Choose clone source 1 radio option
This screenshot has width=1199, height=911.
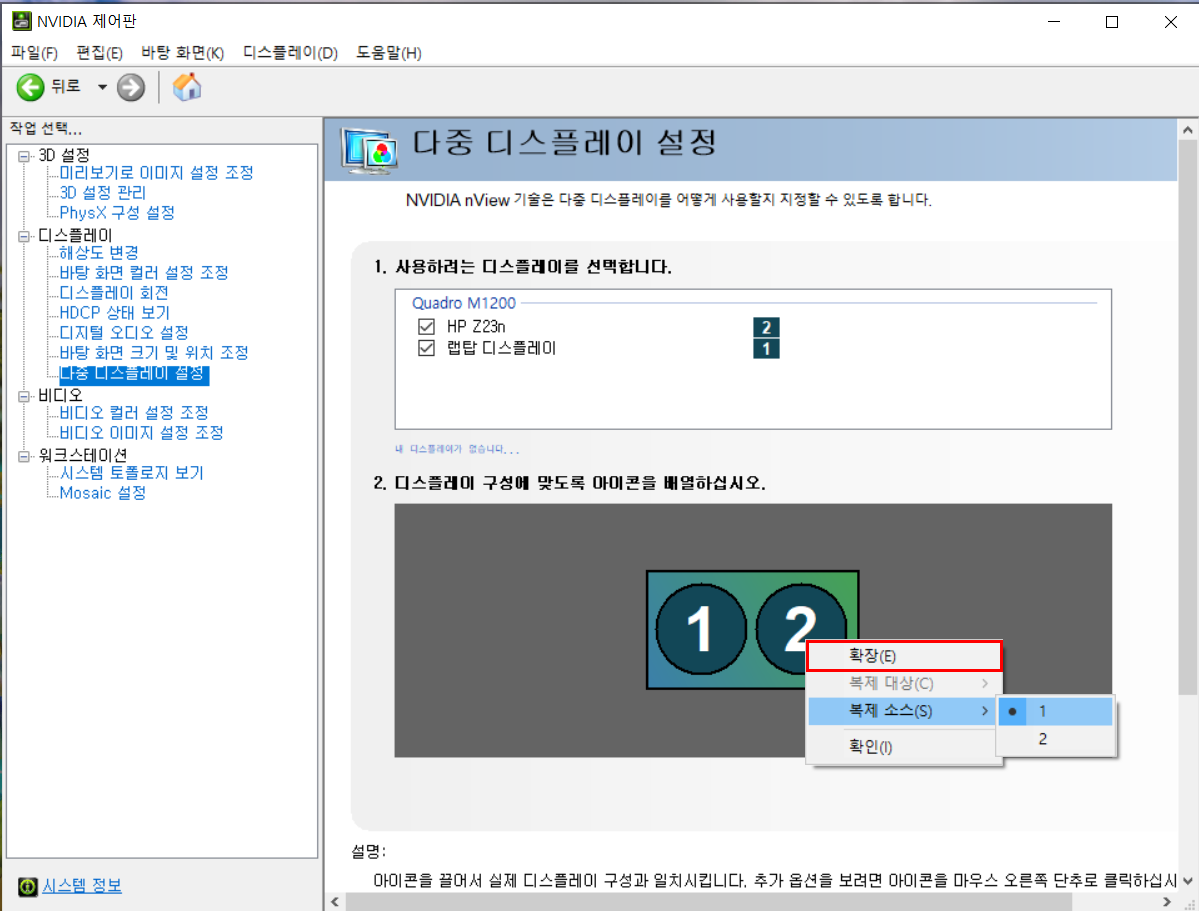coord(1055,711)
